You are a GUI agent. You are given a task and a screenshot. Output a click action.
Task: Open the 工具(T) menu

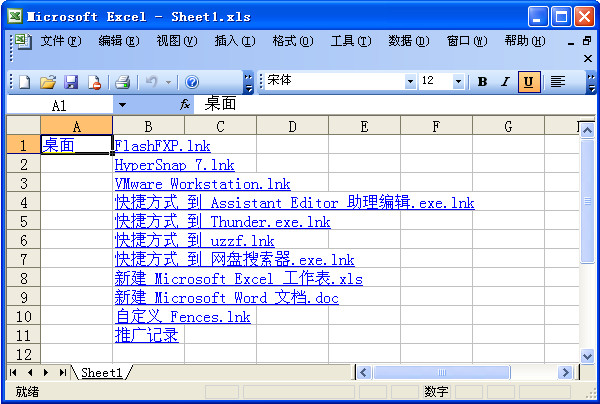351,41
